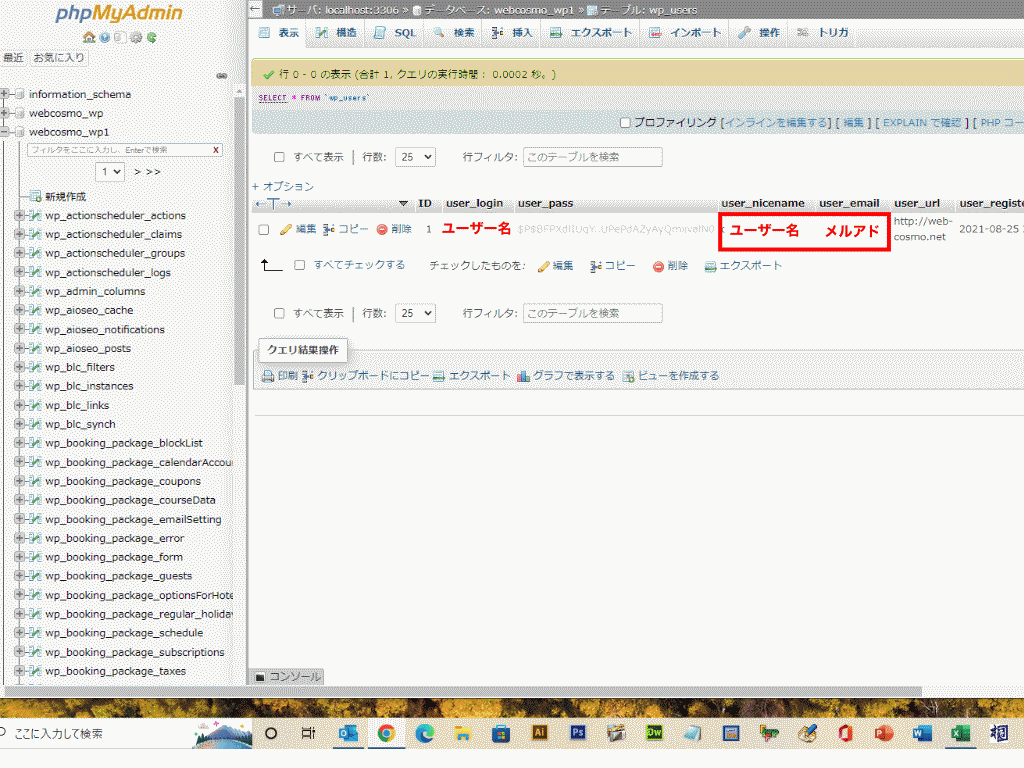The image size is (1024, 768).
Task: Open the エクスポート tab in top menu
Action: click(591, 33)
